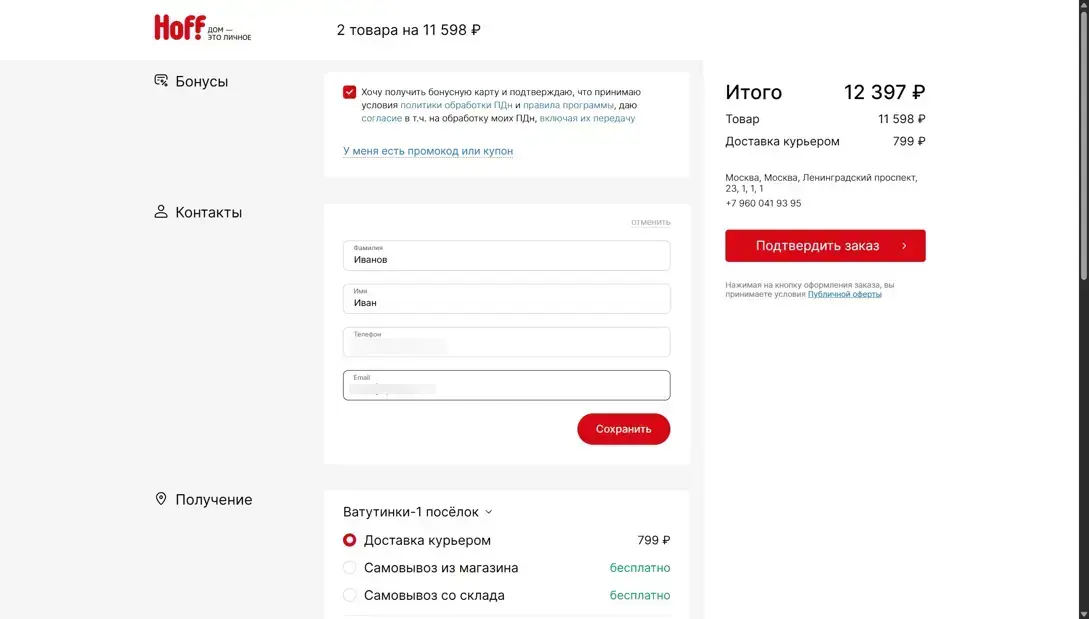Viewport: 1089px width, 619px height.
Task: Open the политики обработки ПДн link
Action: pyautogui.click(x=456, y=105)
